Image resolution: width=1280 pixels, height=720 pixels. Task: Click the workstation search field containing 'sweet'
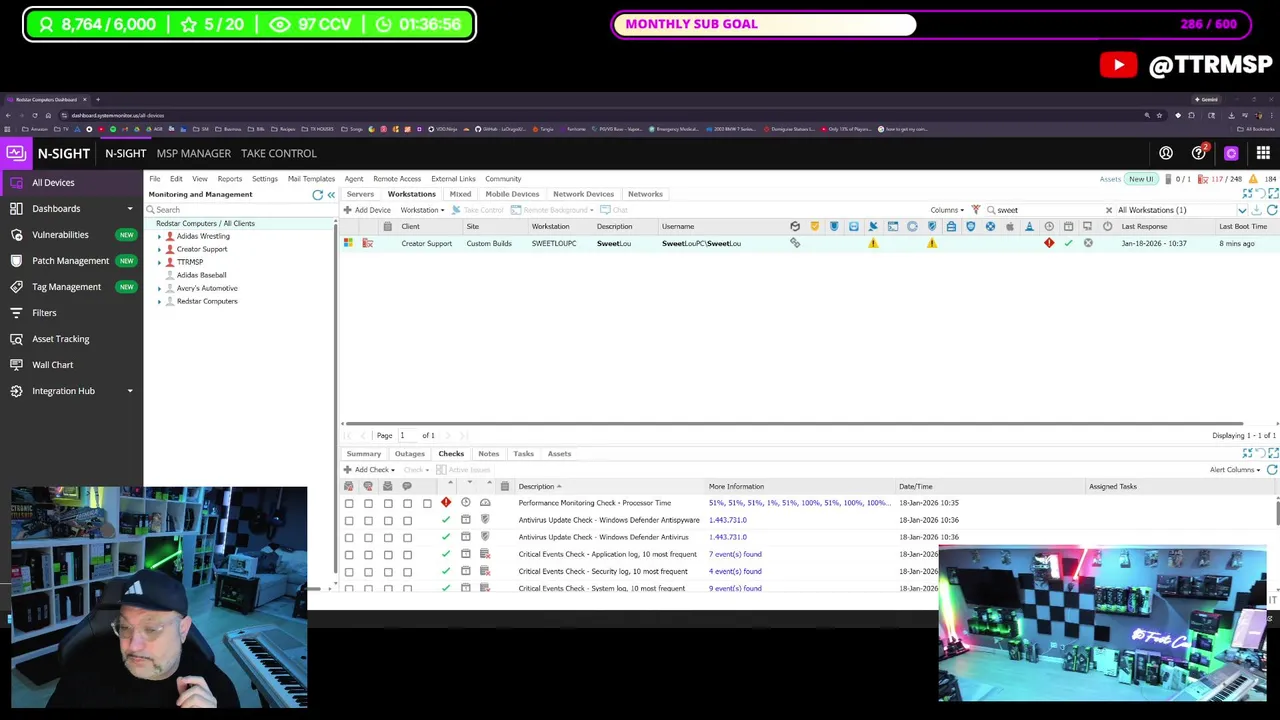click(x=1050, y=210)
